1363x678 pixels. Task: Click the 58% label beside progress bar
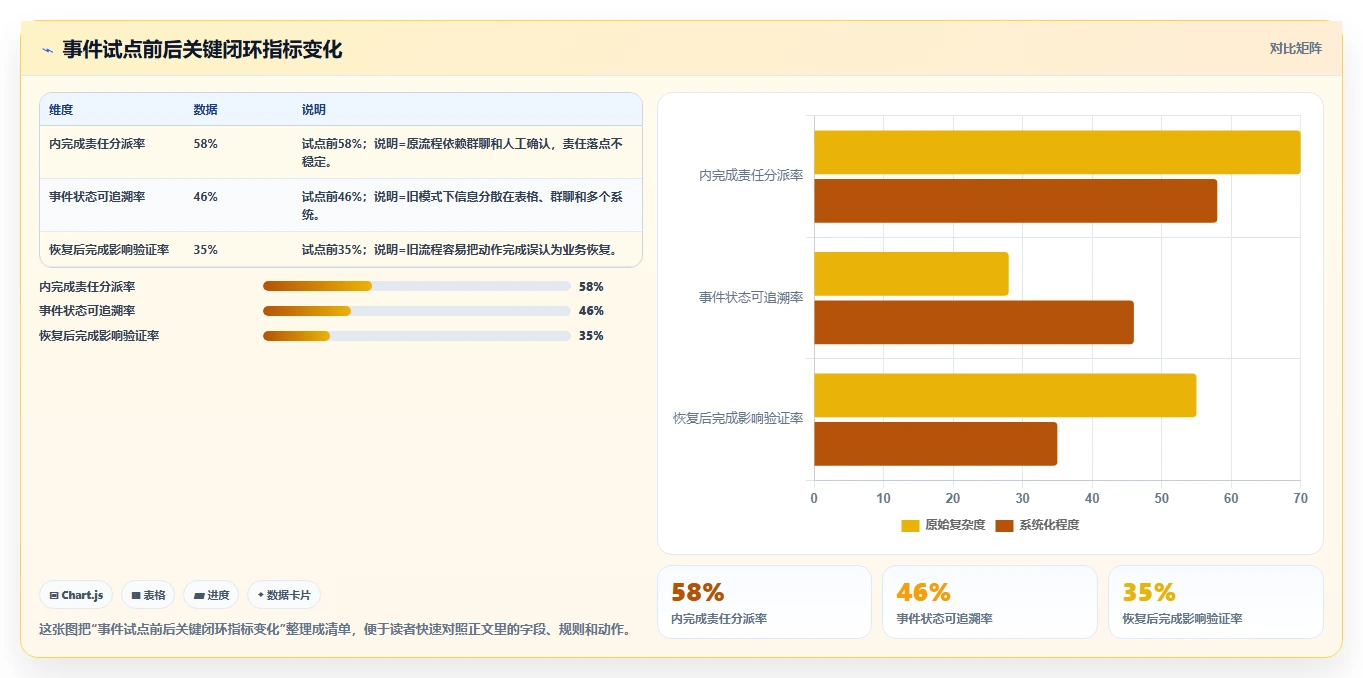coord(591,286)
